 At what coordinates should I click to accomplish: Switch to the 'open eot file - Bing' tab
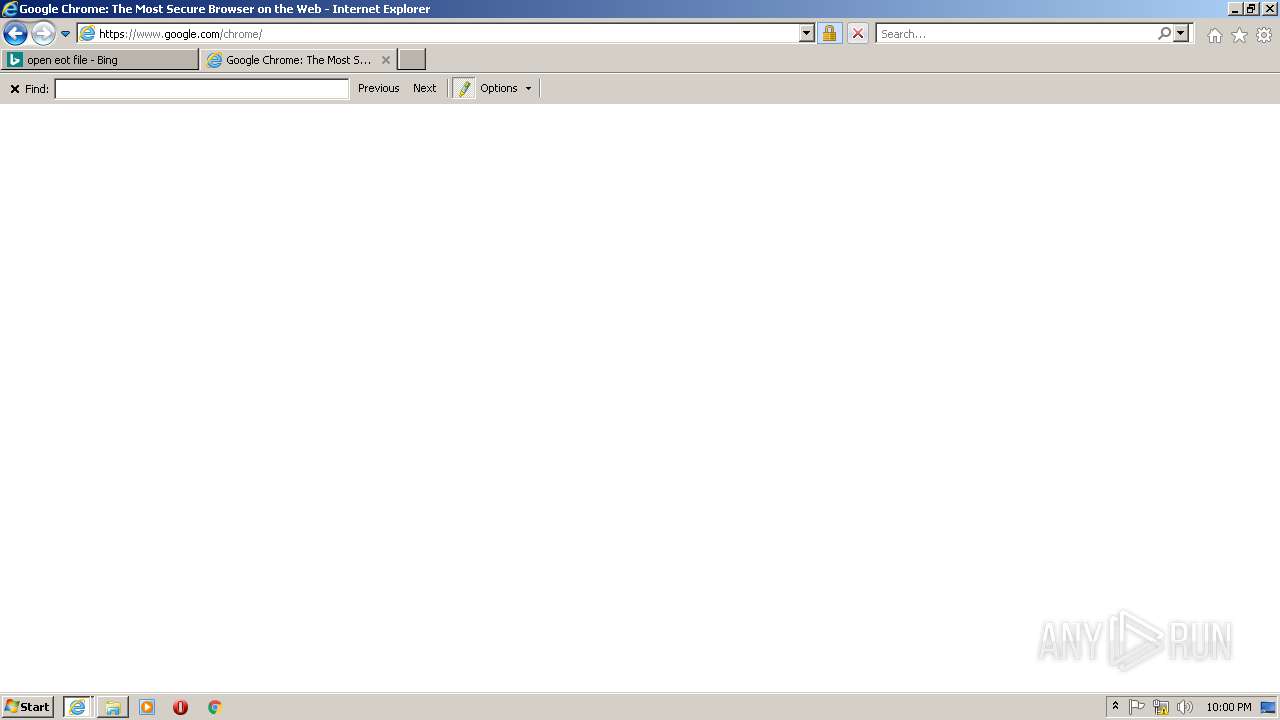(x=100, y=60)
